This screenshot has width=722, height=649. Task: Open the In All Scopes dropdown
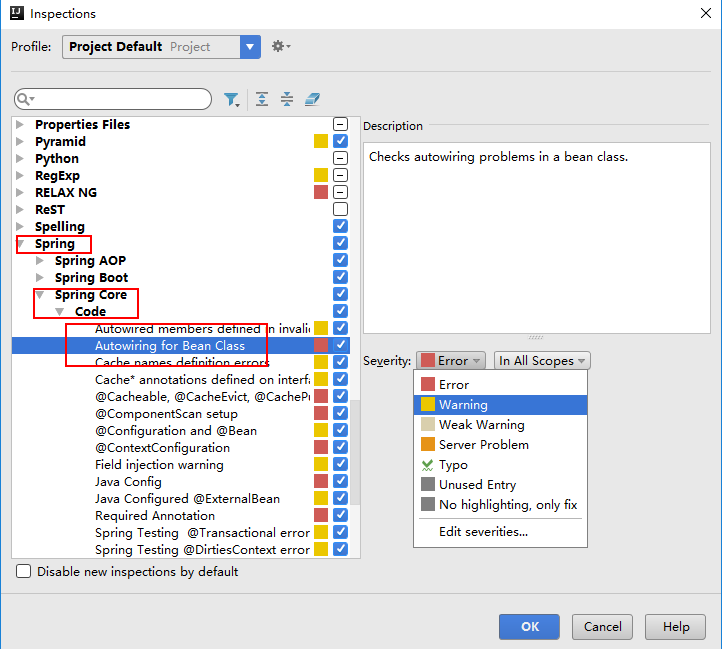coord(542,361)
